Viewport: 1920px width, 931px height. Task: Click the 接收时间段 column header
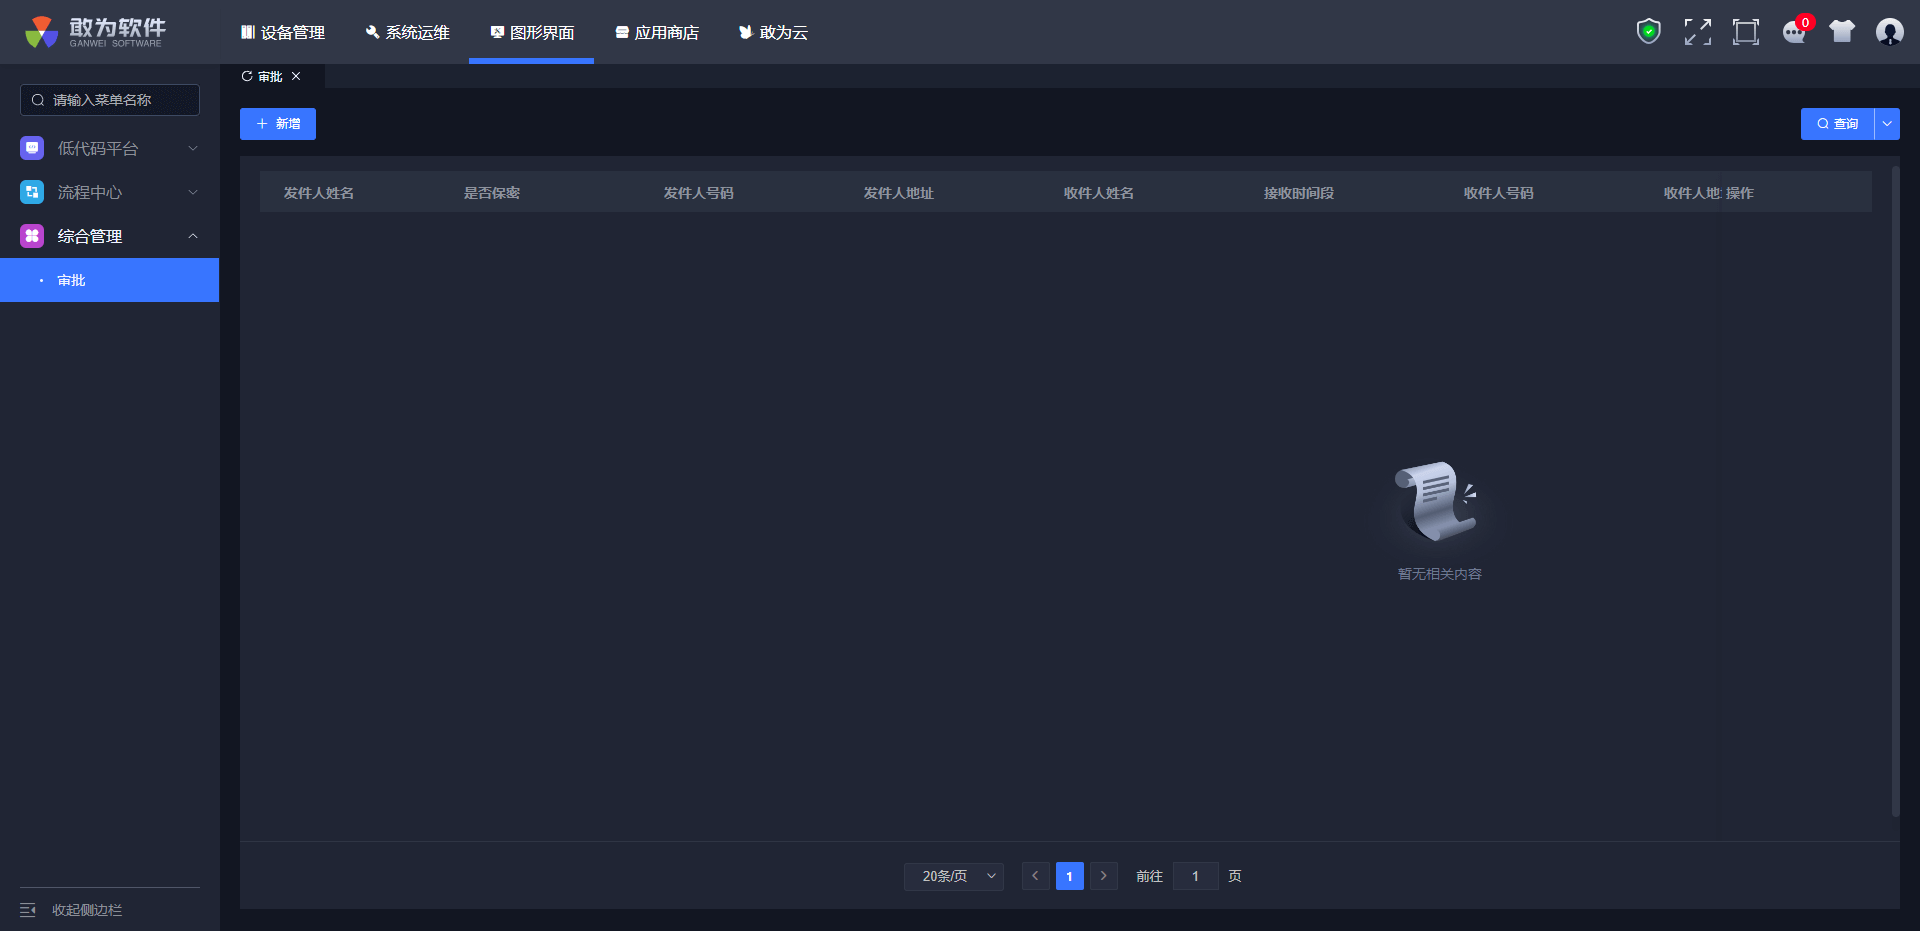point(1299,193)
